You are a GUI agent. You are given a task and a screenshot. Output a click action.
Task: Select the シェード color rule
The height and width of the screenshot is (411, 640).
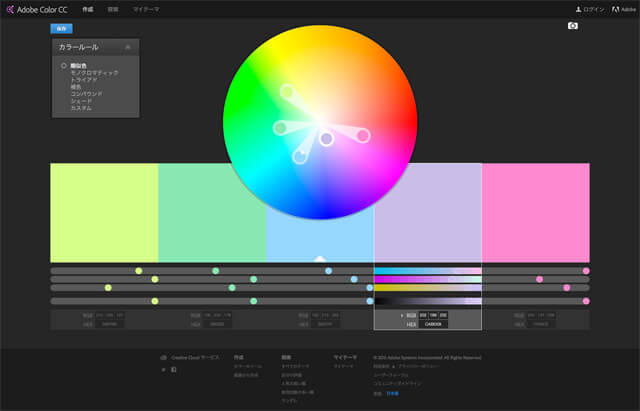pos(81,101)
